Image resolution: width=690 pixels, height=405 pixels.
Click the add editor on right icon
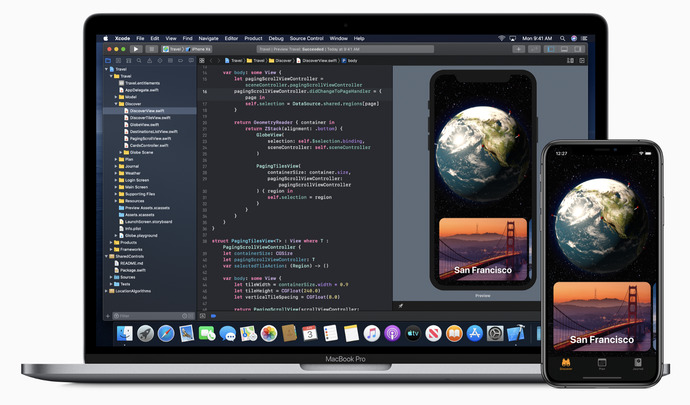click(x=582, y=61)
